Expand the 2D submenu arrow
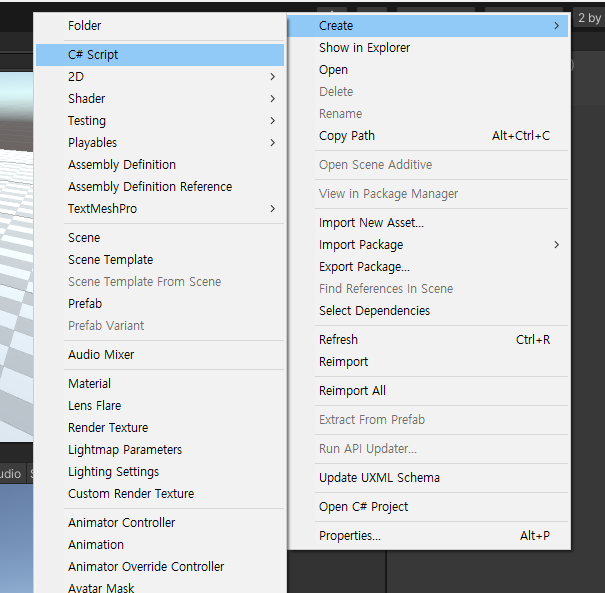This screenshot has height=593, width=605. click(x=272, y=77)
